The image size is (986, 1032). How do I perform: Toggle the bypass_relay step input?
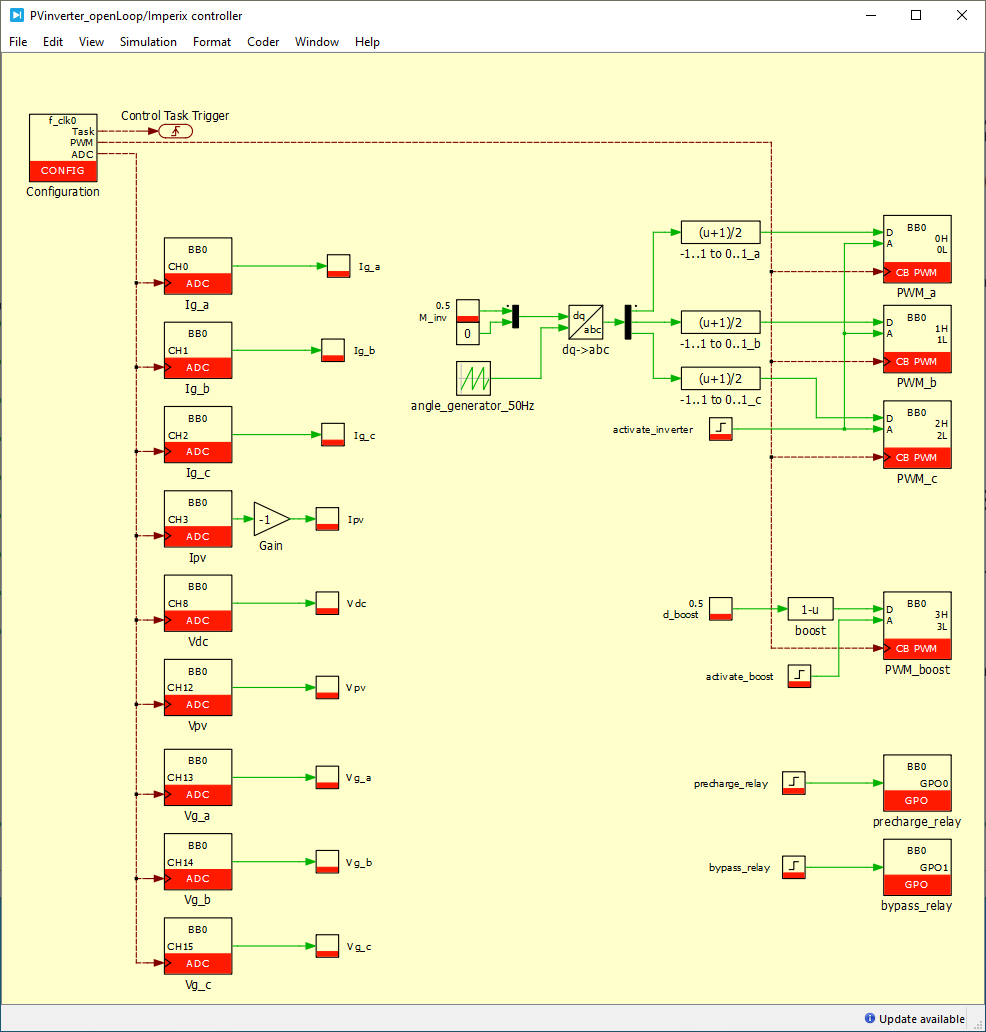[x=793, y=867]
